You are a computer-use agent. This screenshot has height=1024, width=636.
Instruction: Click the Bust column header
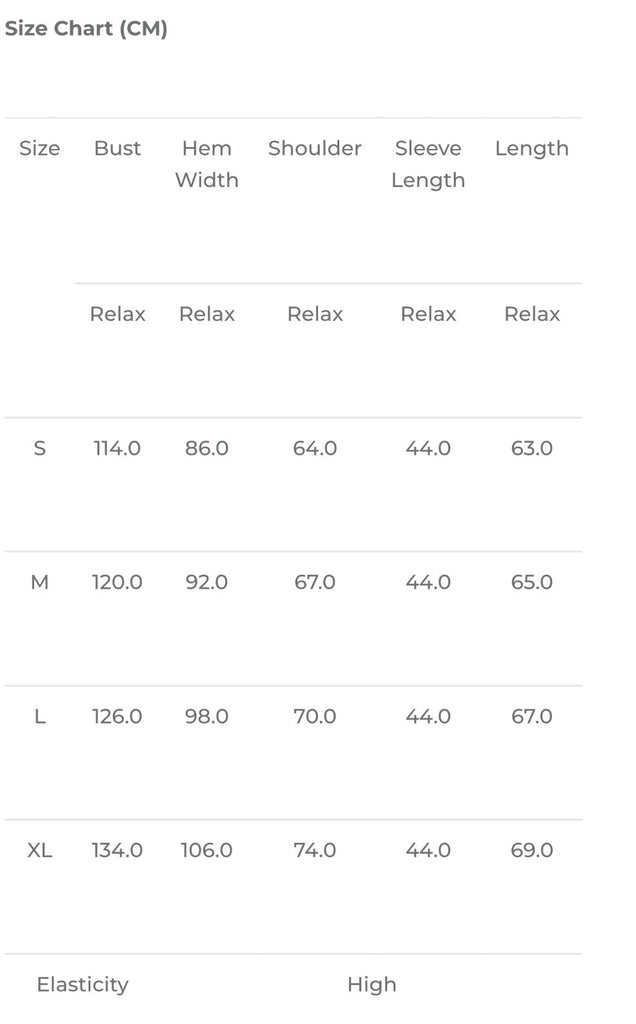click(x=118, y=148)
